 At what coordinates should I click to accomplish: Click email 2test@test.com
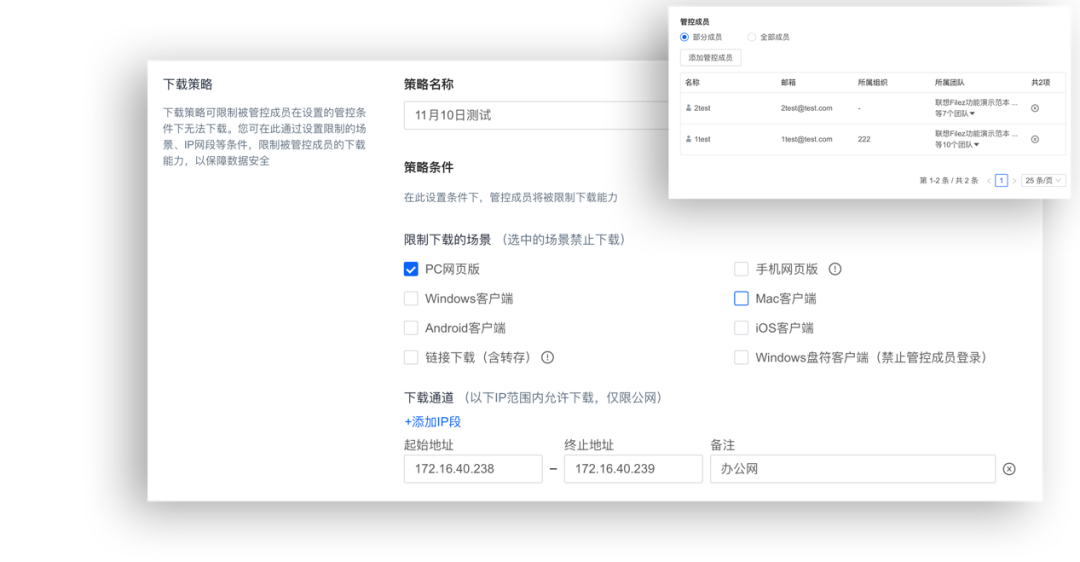(807, 108)
